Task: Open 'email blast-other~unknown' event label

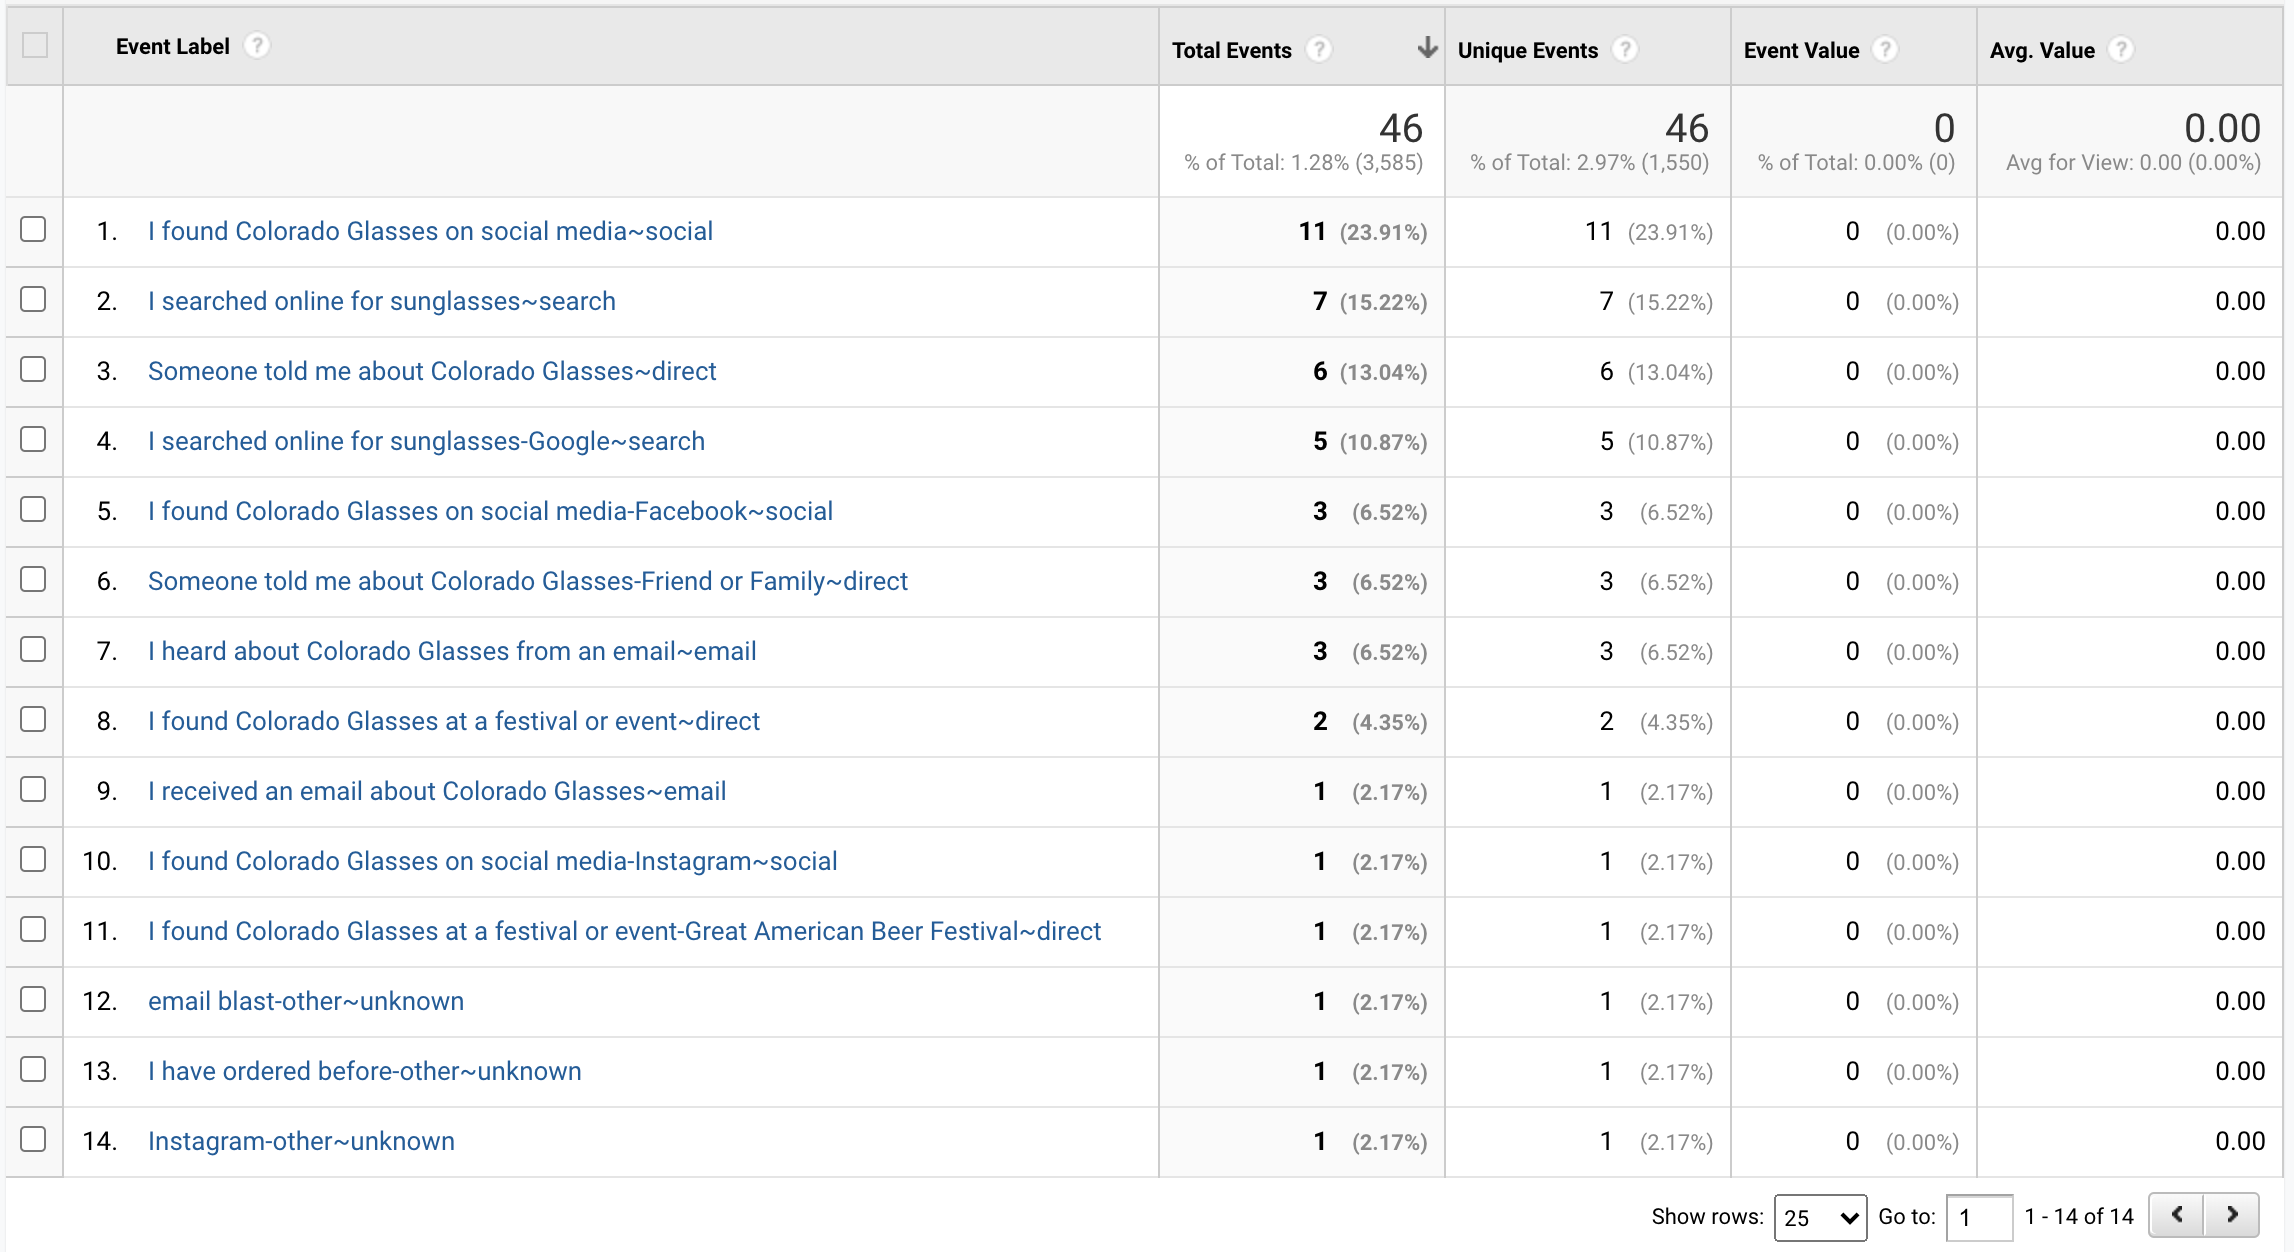Action: coord(305,1001)
